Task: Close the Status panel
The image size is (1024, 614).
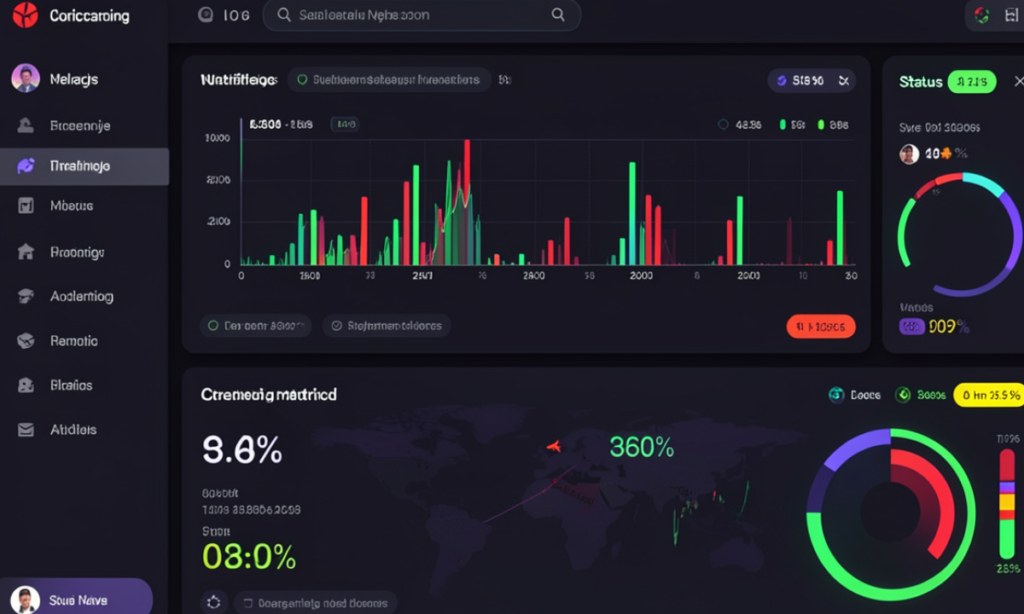Action: pos(1019,81)
